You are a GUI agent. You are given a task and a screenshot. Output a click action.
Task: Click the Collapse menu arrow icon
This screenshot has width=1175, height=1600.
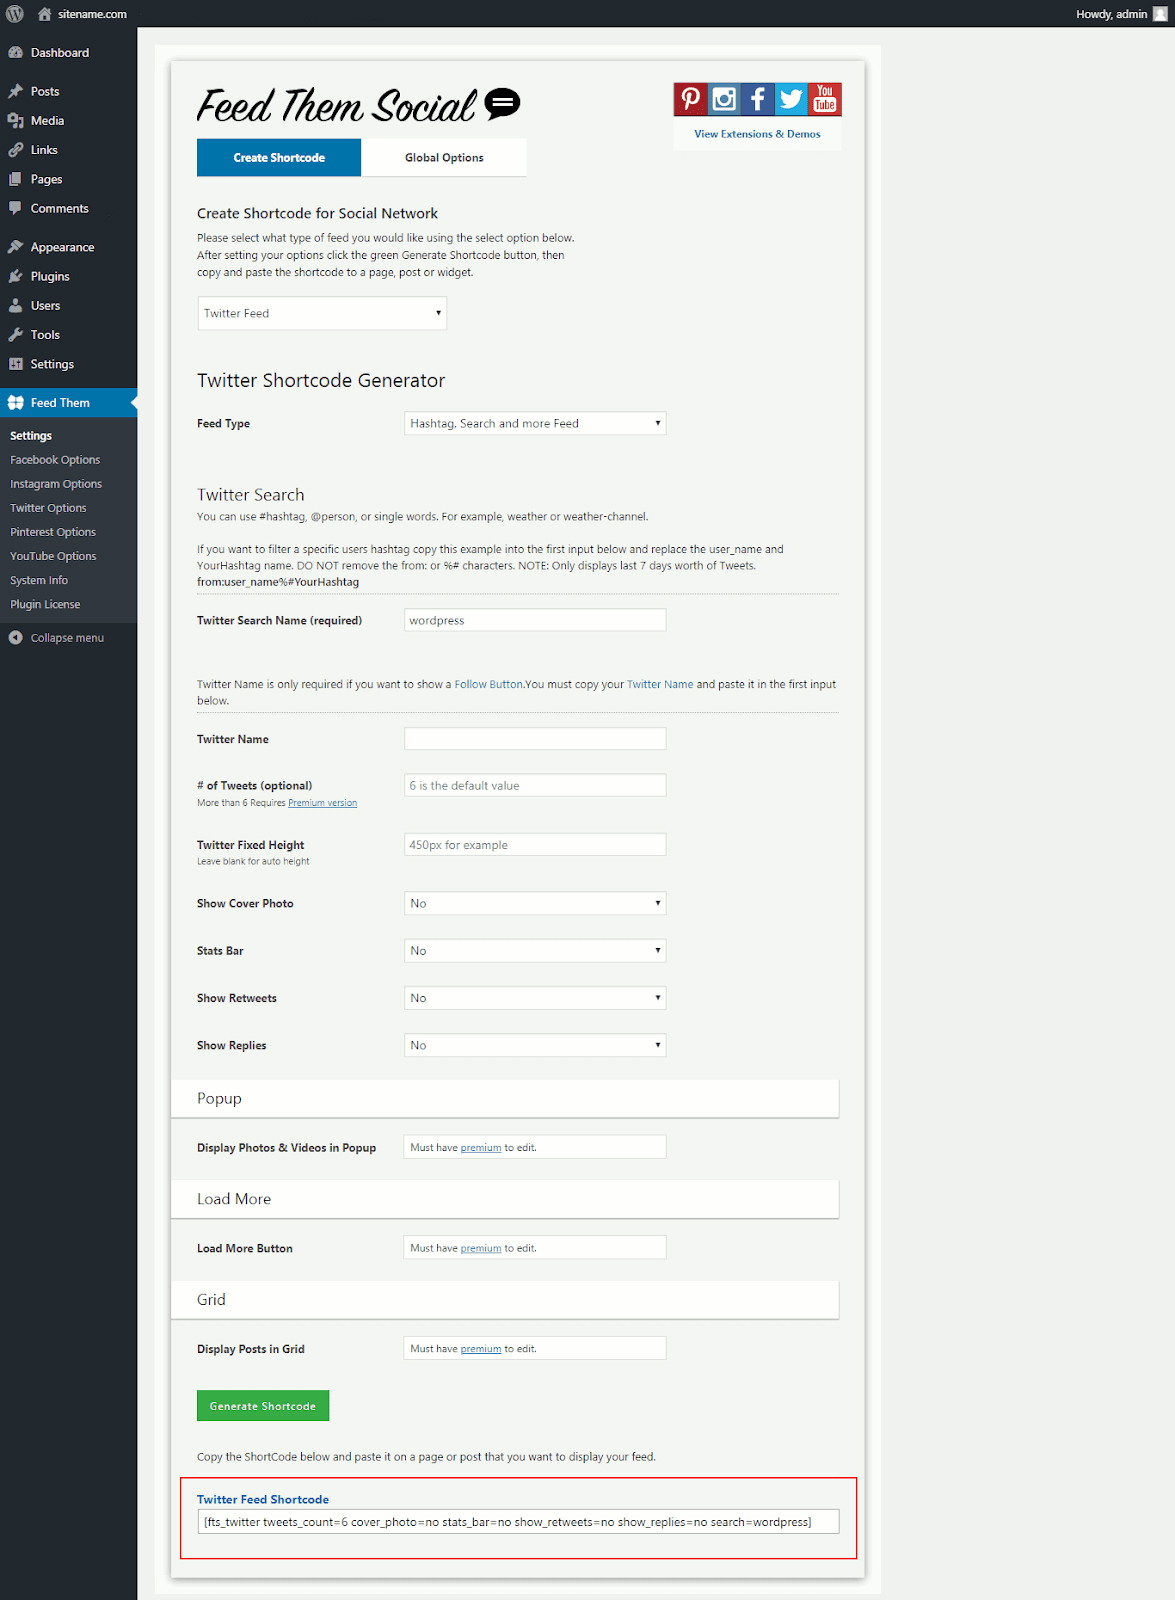(15, 637)
